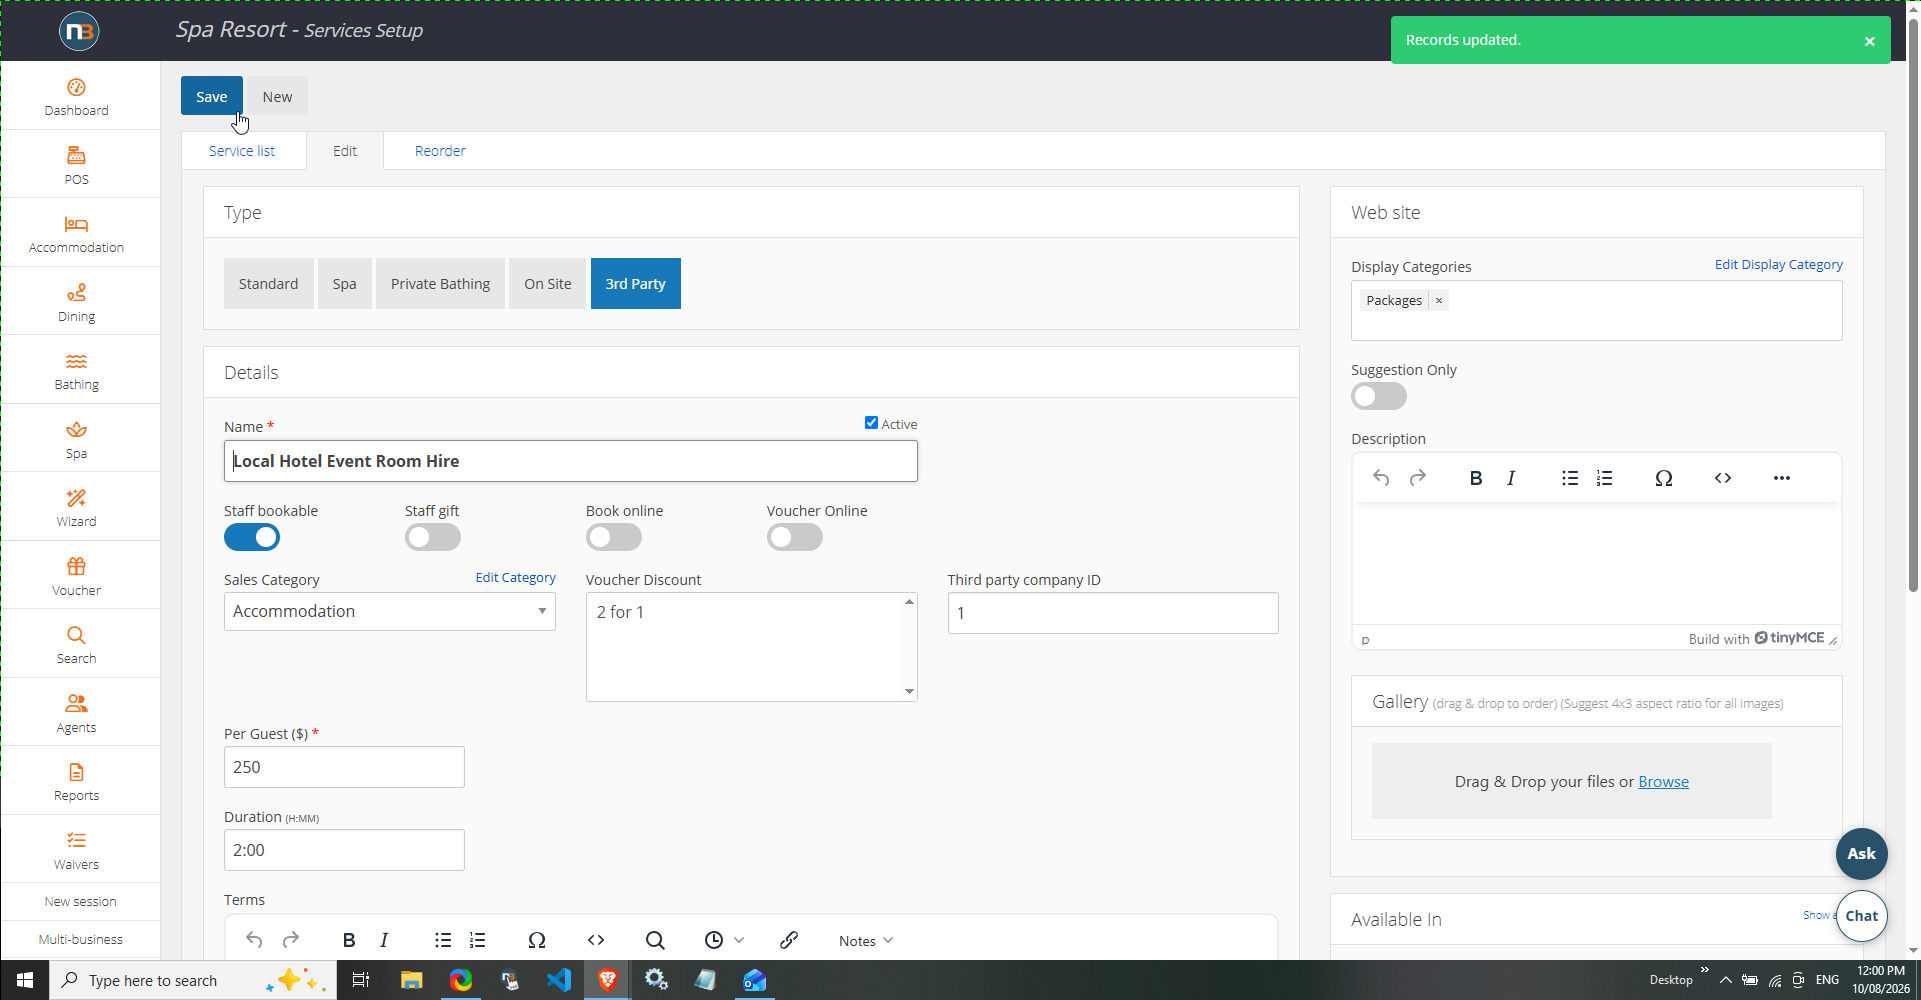1921x1000 pixels.
Task: Show more tools in Description editor
Action: pyautogui.click(x=1782, y=478)
